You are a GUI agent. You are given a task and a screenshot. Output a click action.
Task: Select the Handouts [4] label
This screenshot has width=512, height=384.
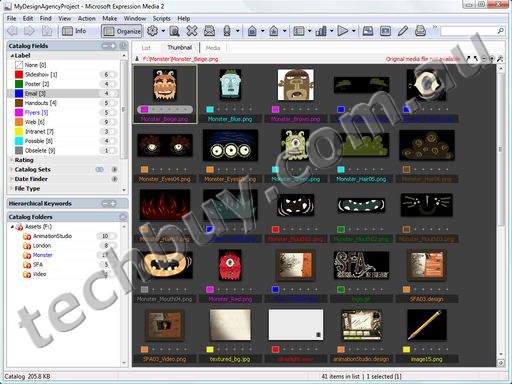41,103
